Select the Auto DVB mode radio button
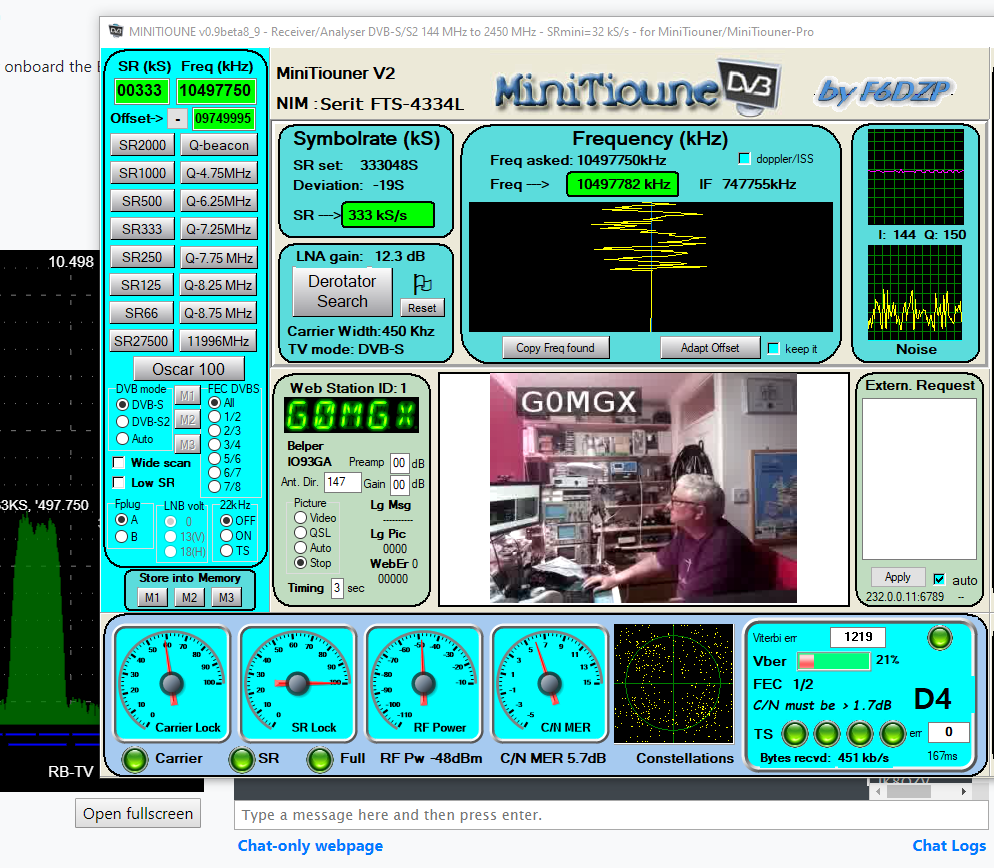Image resolution: width=994 pixels, height=868 pixels. 122,439
